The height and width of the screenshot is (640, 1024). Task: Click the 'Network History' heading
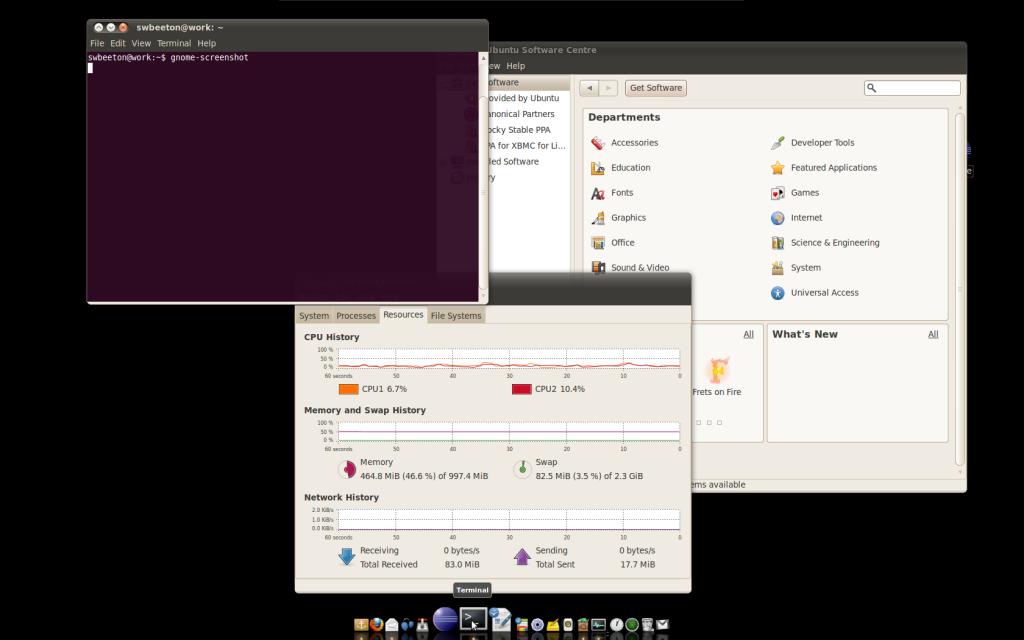342,498
